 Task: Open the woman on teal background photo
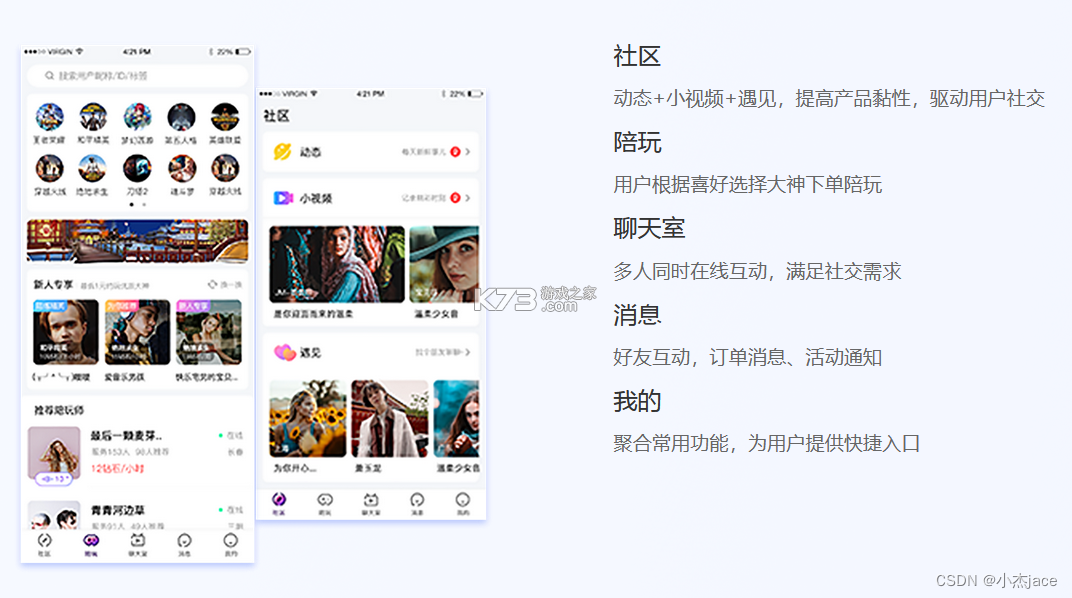coord(457,418)
